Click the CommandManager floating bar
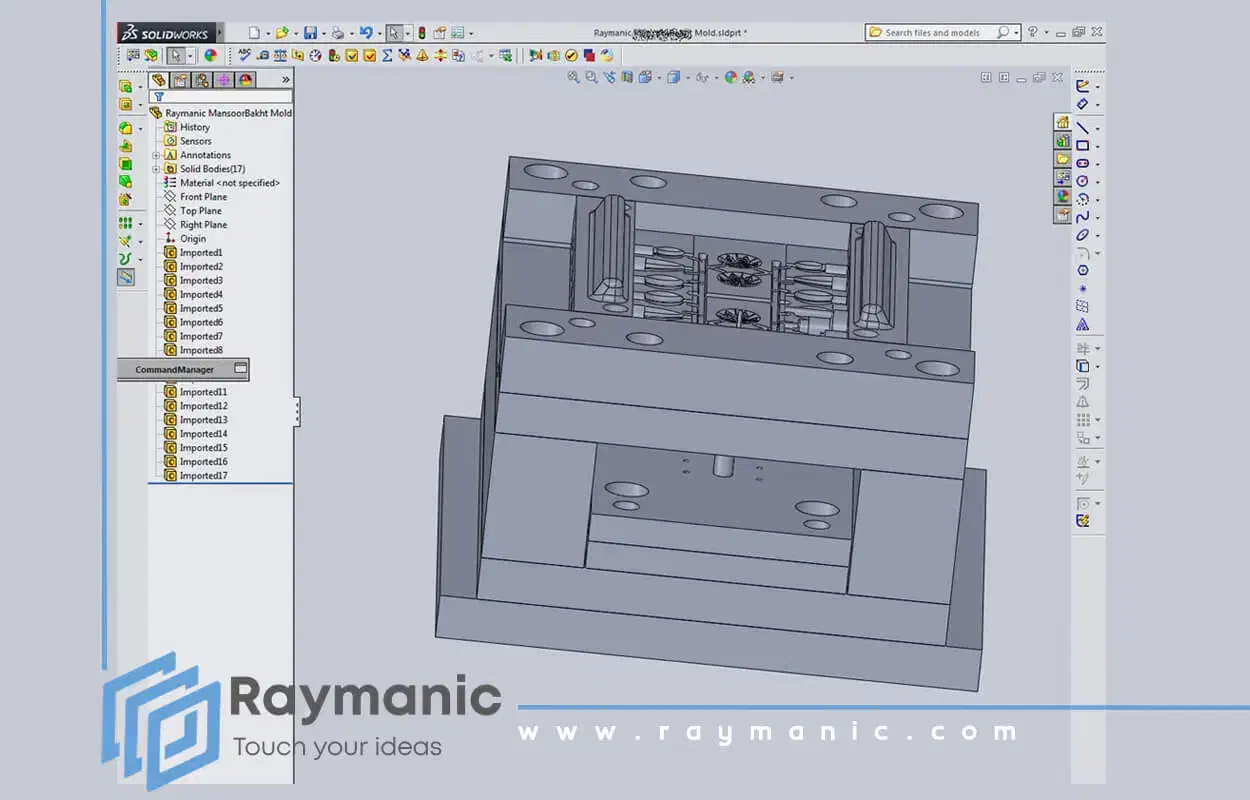 [x=175, y=370]
